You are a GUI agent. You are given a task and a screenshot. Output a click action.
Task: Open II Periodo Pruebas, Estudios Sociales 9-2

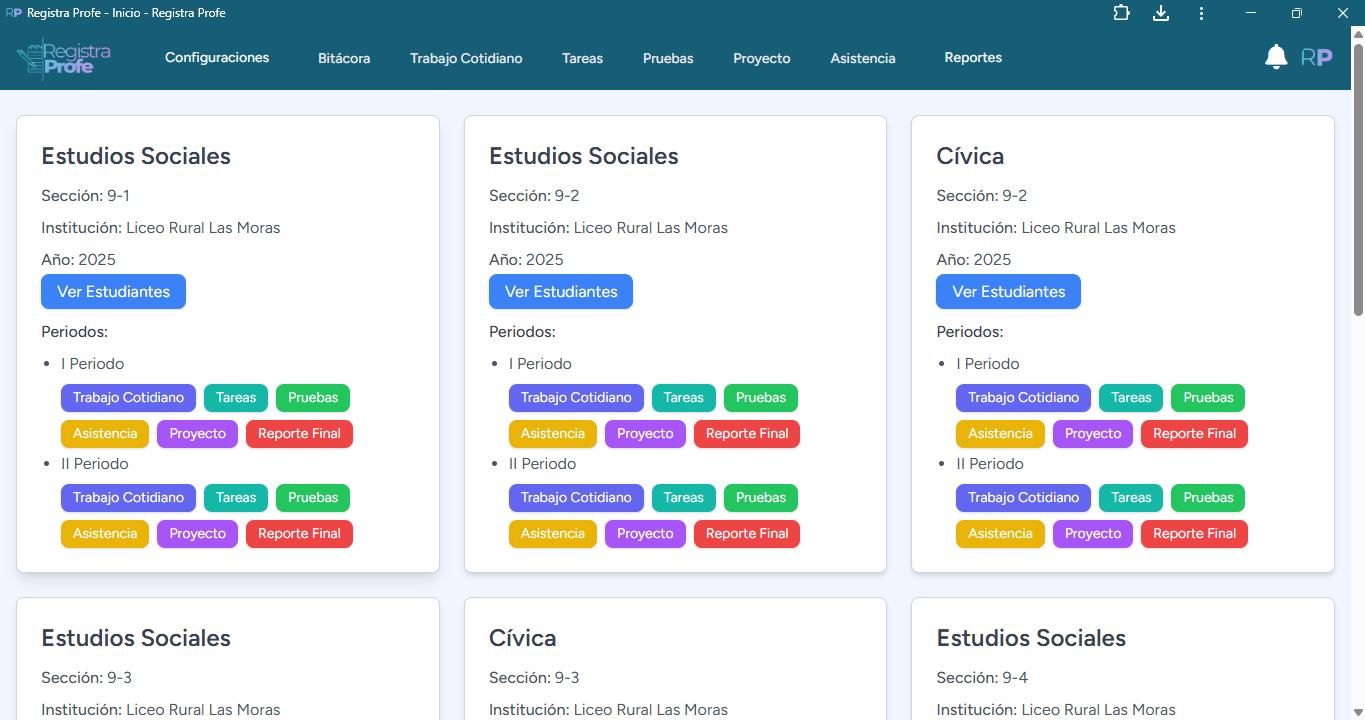[x=761, y=498]
